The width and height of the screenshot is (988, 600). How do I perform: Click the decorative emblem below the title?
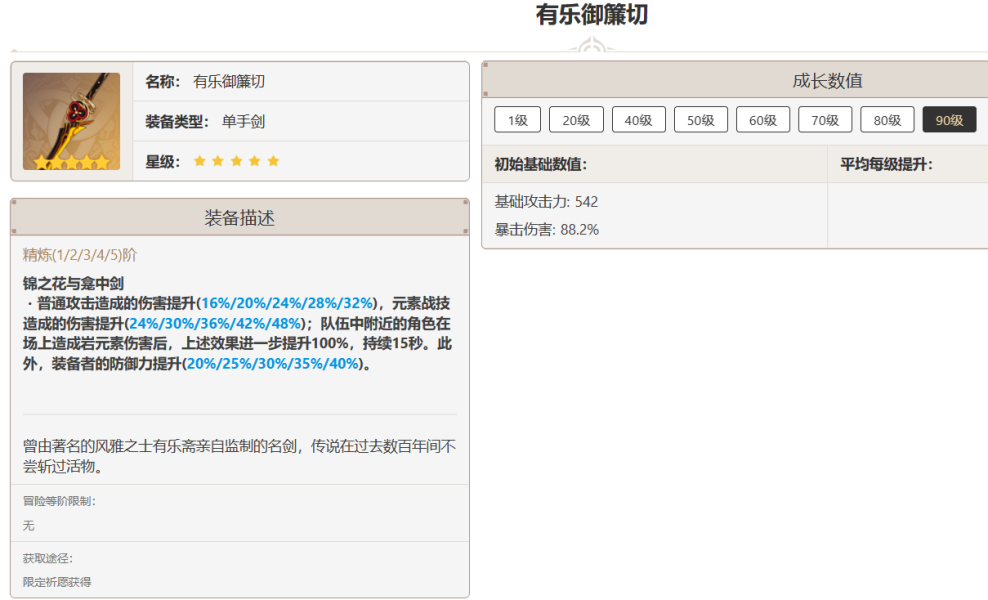[594, 46]
